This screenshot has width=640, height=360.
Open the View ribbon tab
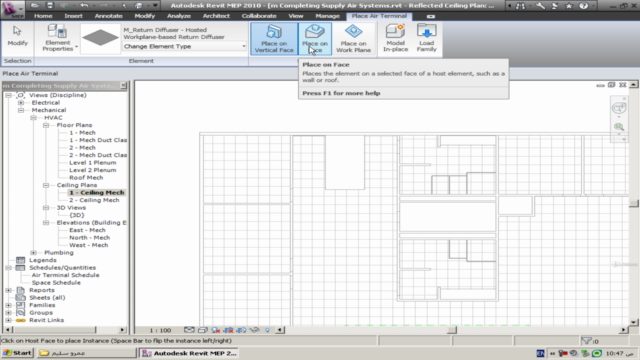coord(296,16)
